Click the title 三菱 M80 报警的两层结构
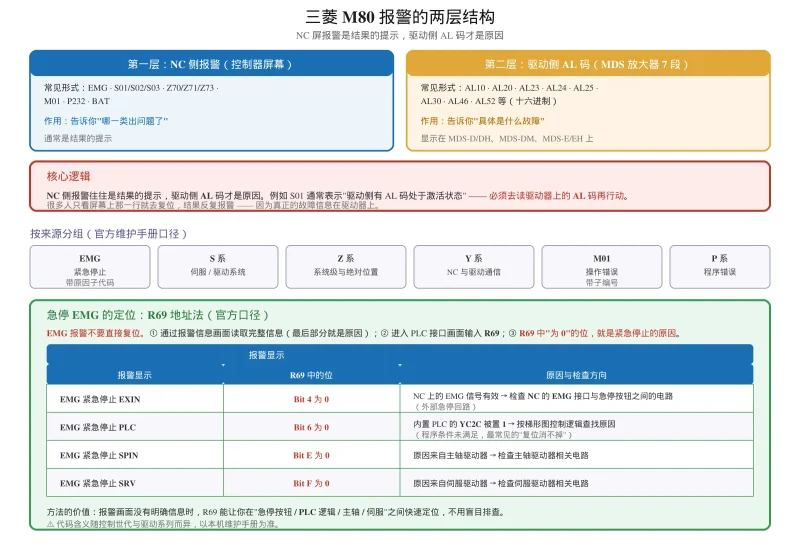800x547 pixels. coord(400,17)
